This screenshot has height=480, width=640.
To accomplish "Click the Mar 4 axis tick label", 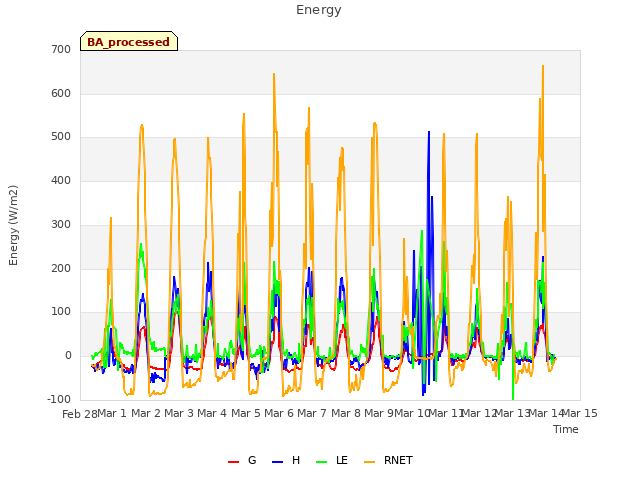I will point(212,413).
